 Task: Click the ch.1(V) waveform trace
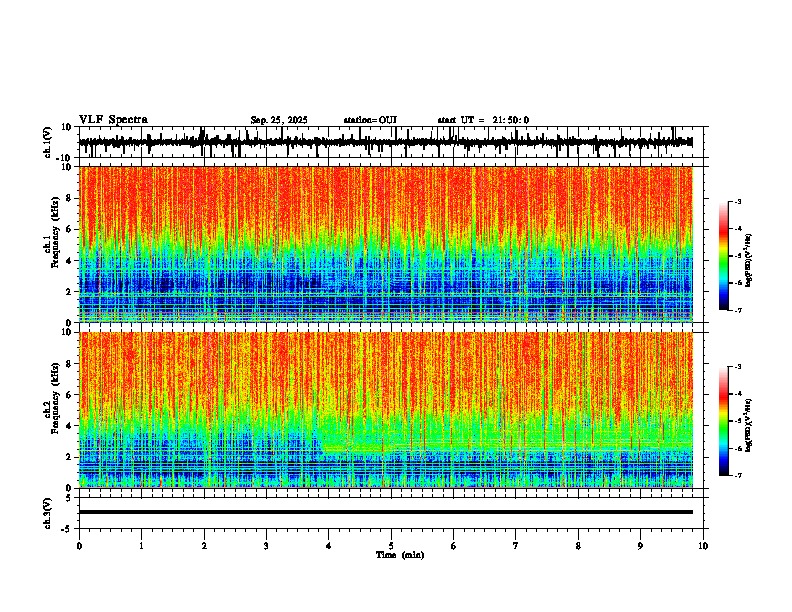coord(385,142)
